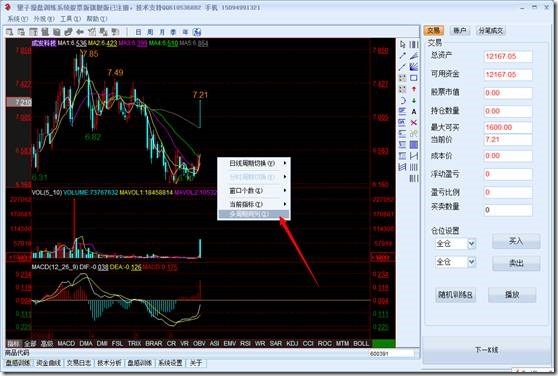Screen dimensions: 558x376
Task: Open the 关于 bottom tab
Action: (x=196, y=363)
